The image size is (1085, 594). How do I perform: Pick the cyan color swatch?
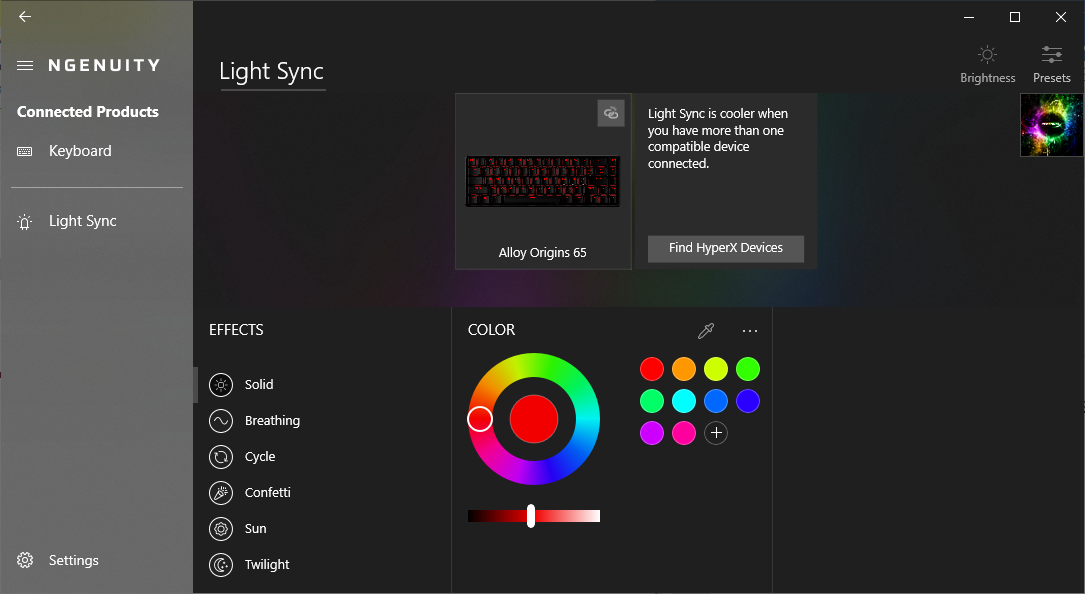(684, 401)
